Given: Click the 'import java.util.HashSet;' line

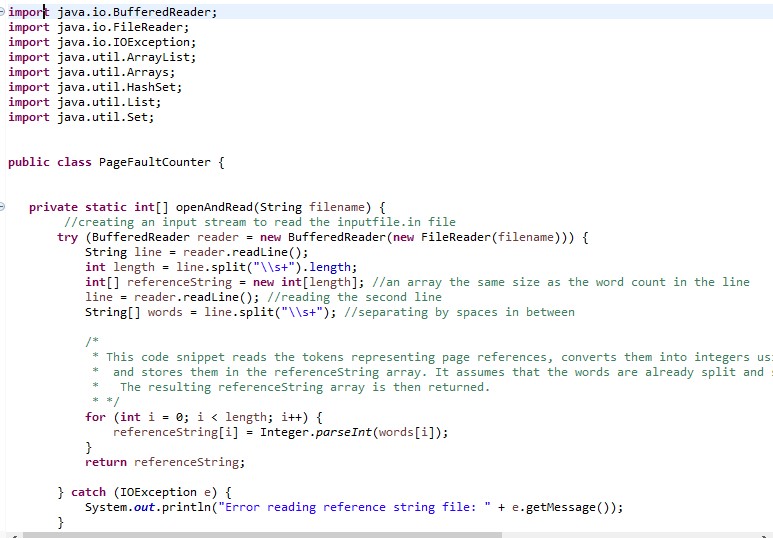Looking at the screenshot, I should tap(95, 87).
